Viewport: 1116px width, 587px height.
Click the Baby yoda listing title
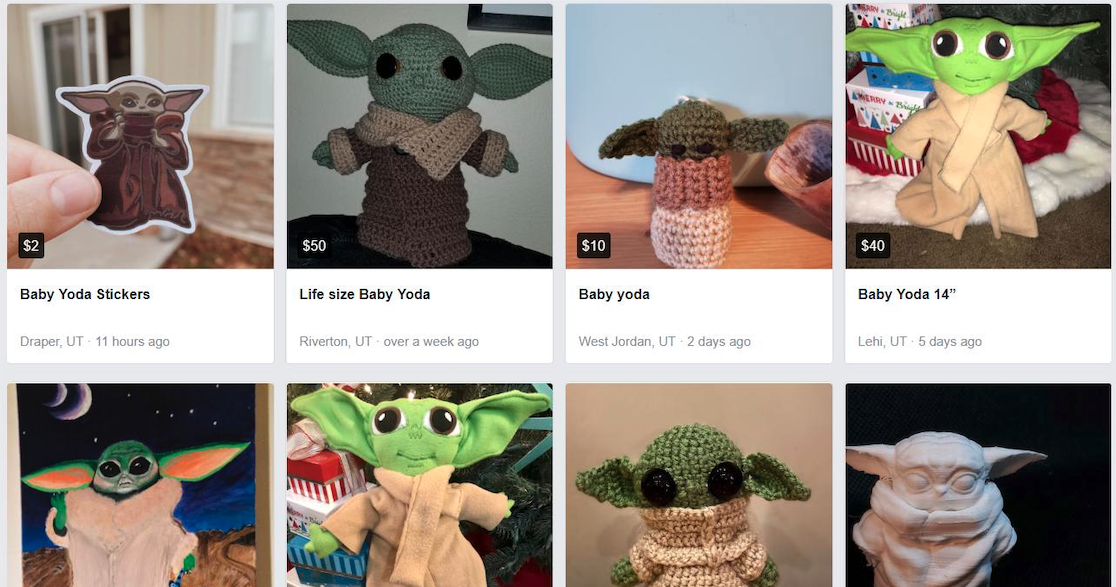614,295
